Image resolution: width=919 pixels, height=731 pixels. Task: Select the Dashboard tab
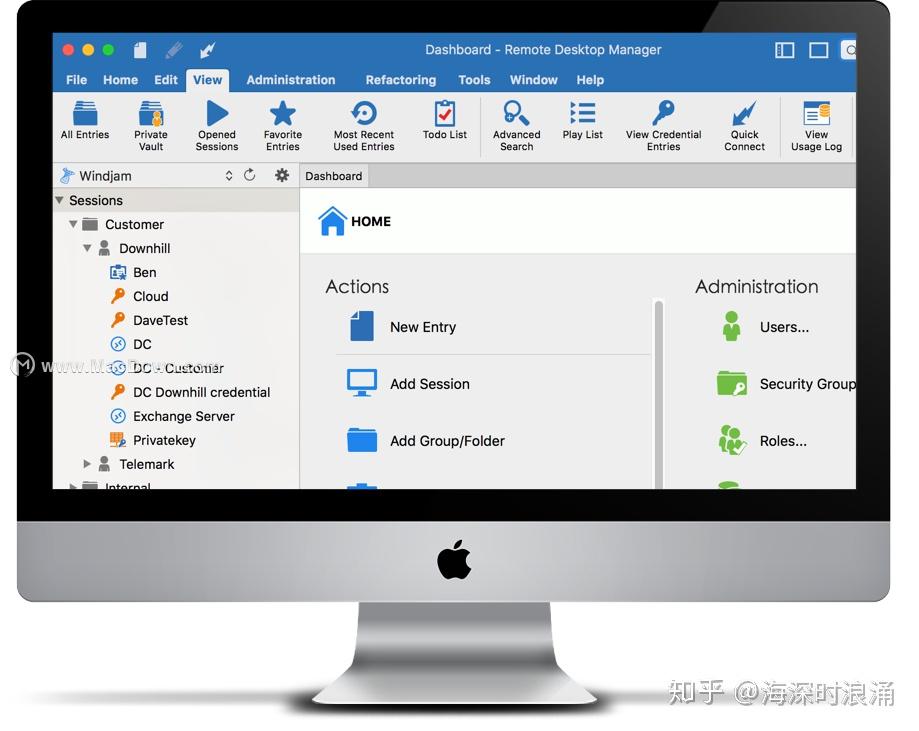pyautogui.click(x=333, y=175)
